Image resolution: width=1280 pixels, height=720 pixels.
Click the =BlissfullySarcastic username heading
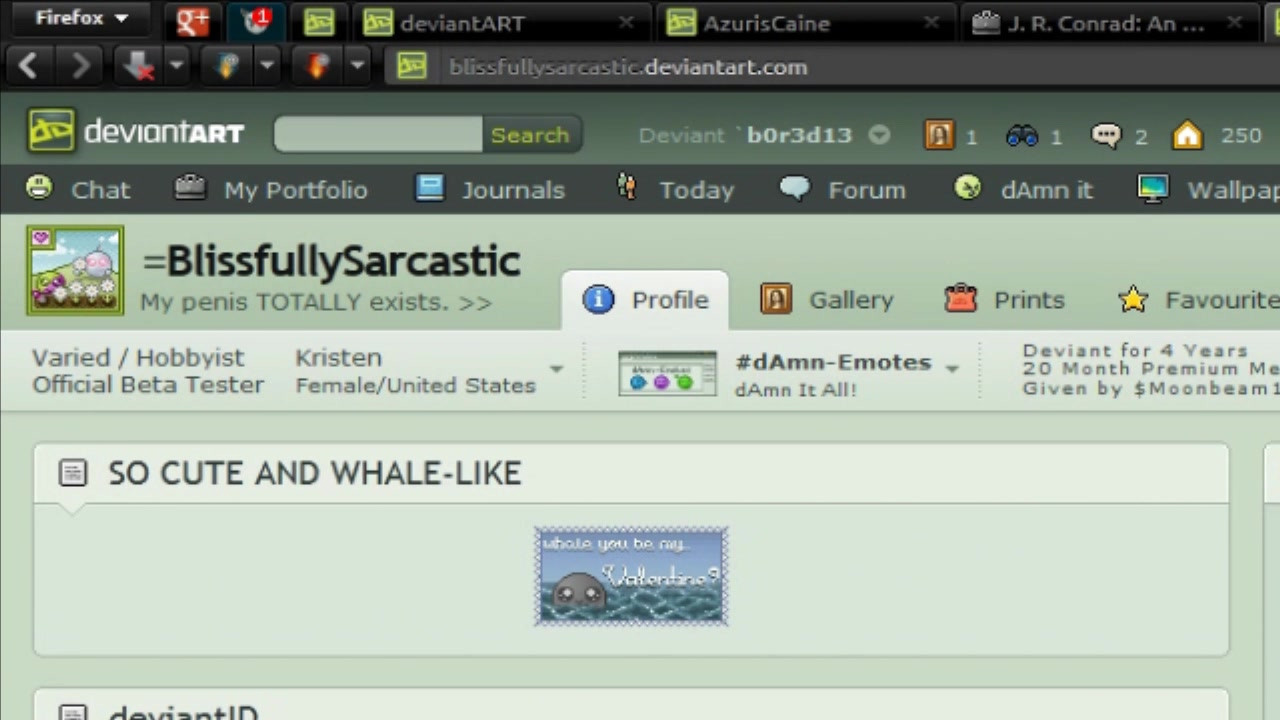(x=331, y=262)
